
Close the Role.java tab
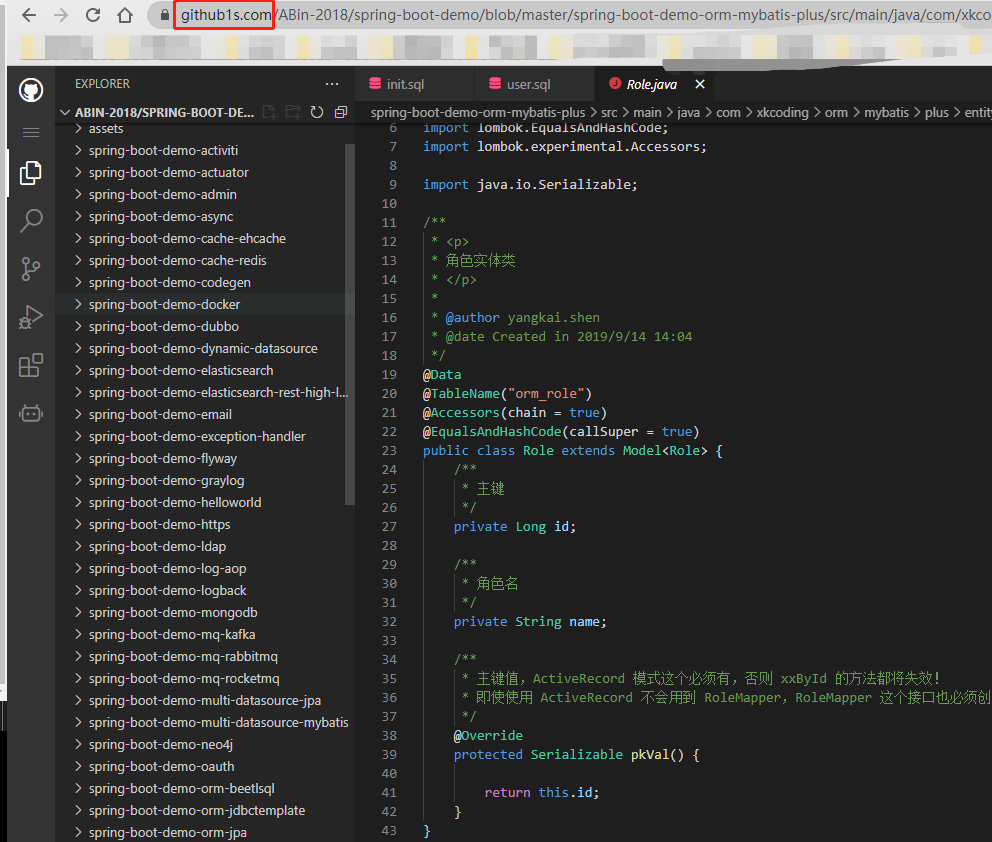click(700, 84)
